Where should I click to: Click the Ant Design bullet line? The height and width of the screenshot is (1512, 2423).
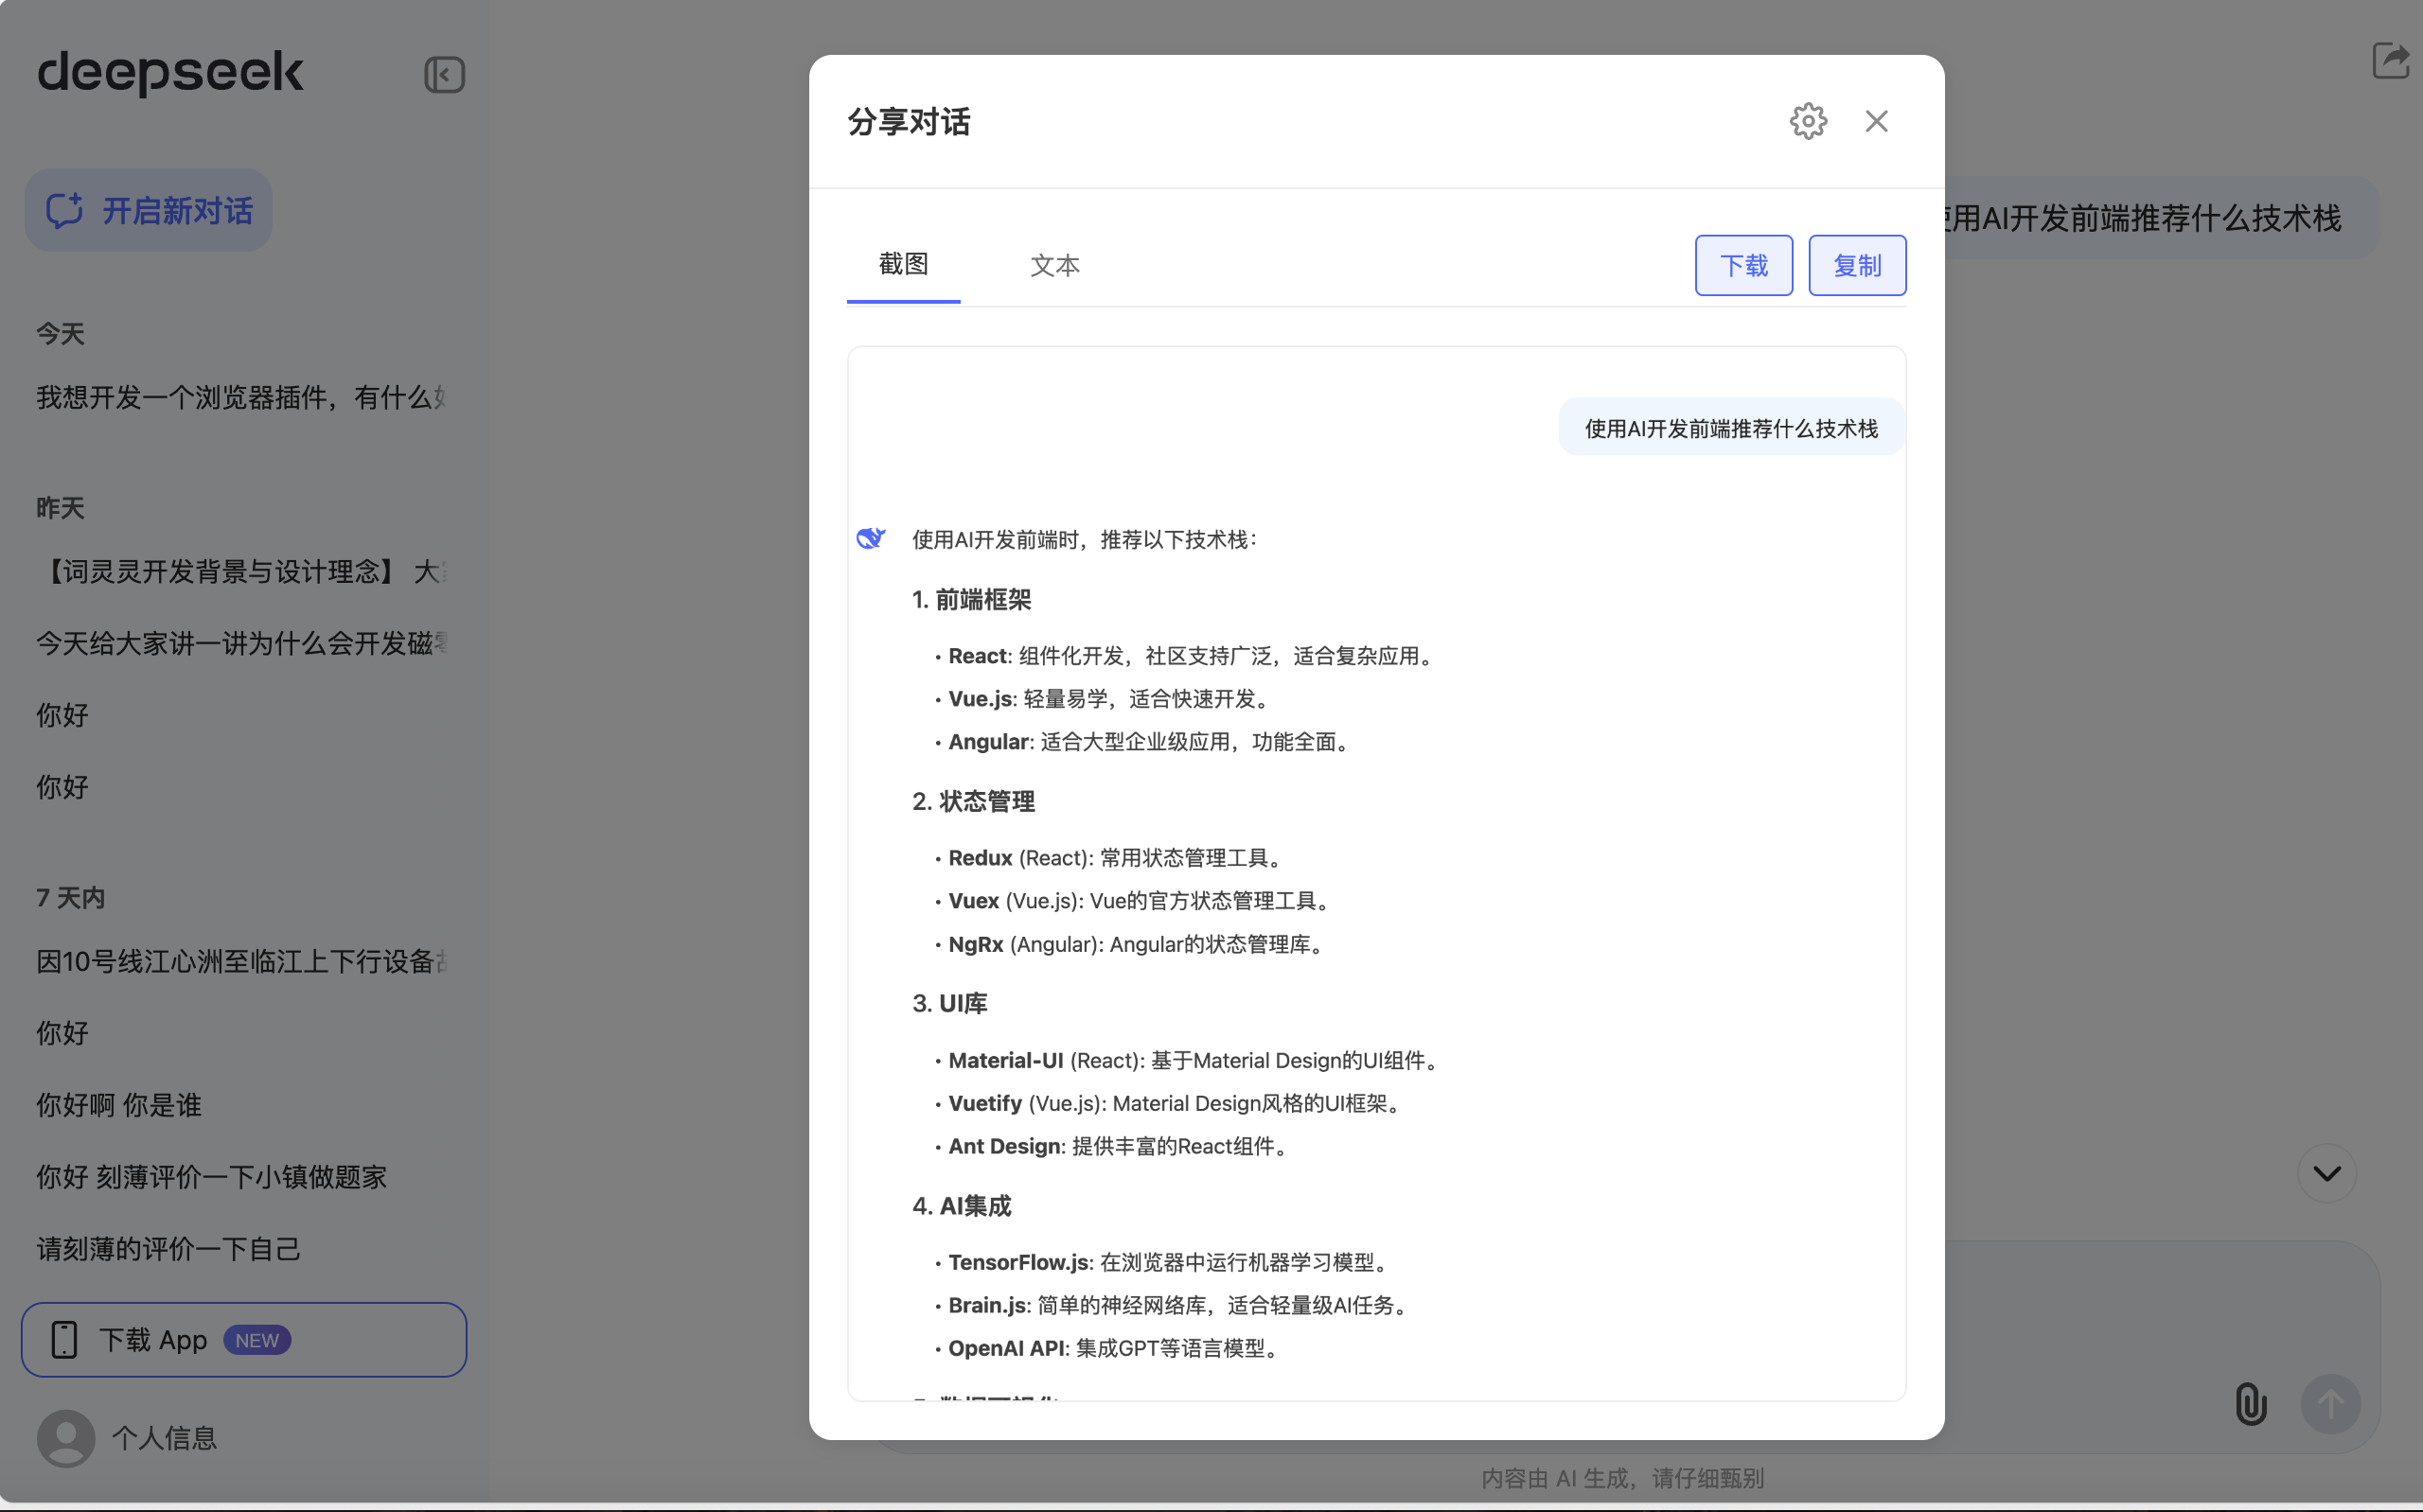(1116, 1147)
